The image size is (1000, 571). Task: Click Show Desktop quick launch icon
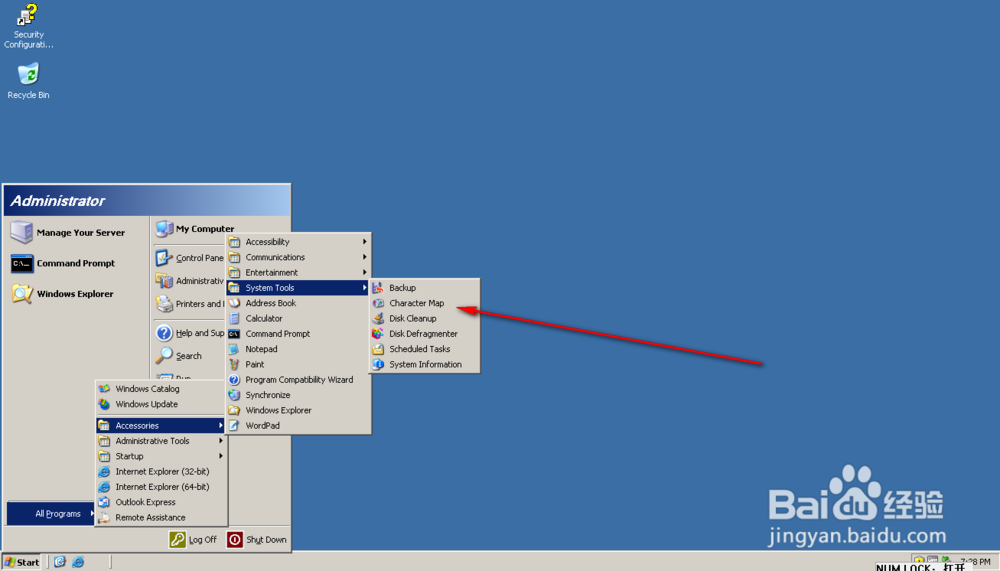(x=60, y=562)
